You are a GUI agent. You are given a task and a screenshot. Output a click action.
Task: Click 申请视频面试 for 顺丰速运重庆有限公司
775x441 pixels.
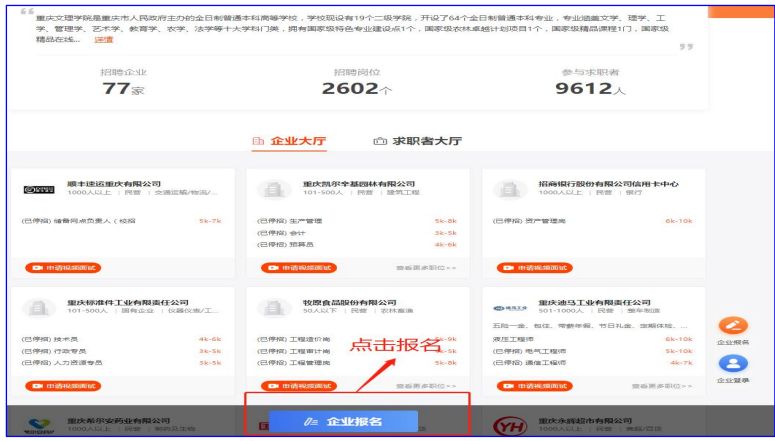62,268
